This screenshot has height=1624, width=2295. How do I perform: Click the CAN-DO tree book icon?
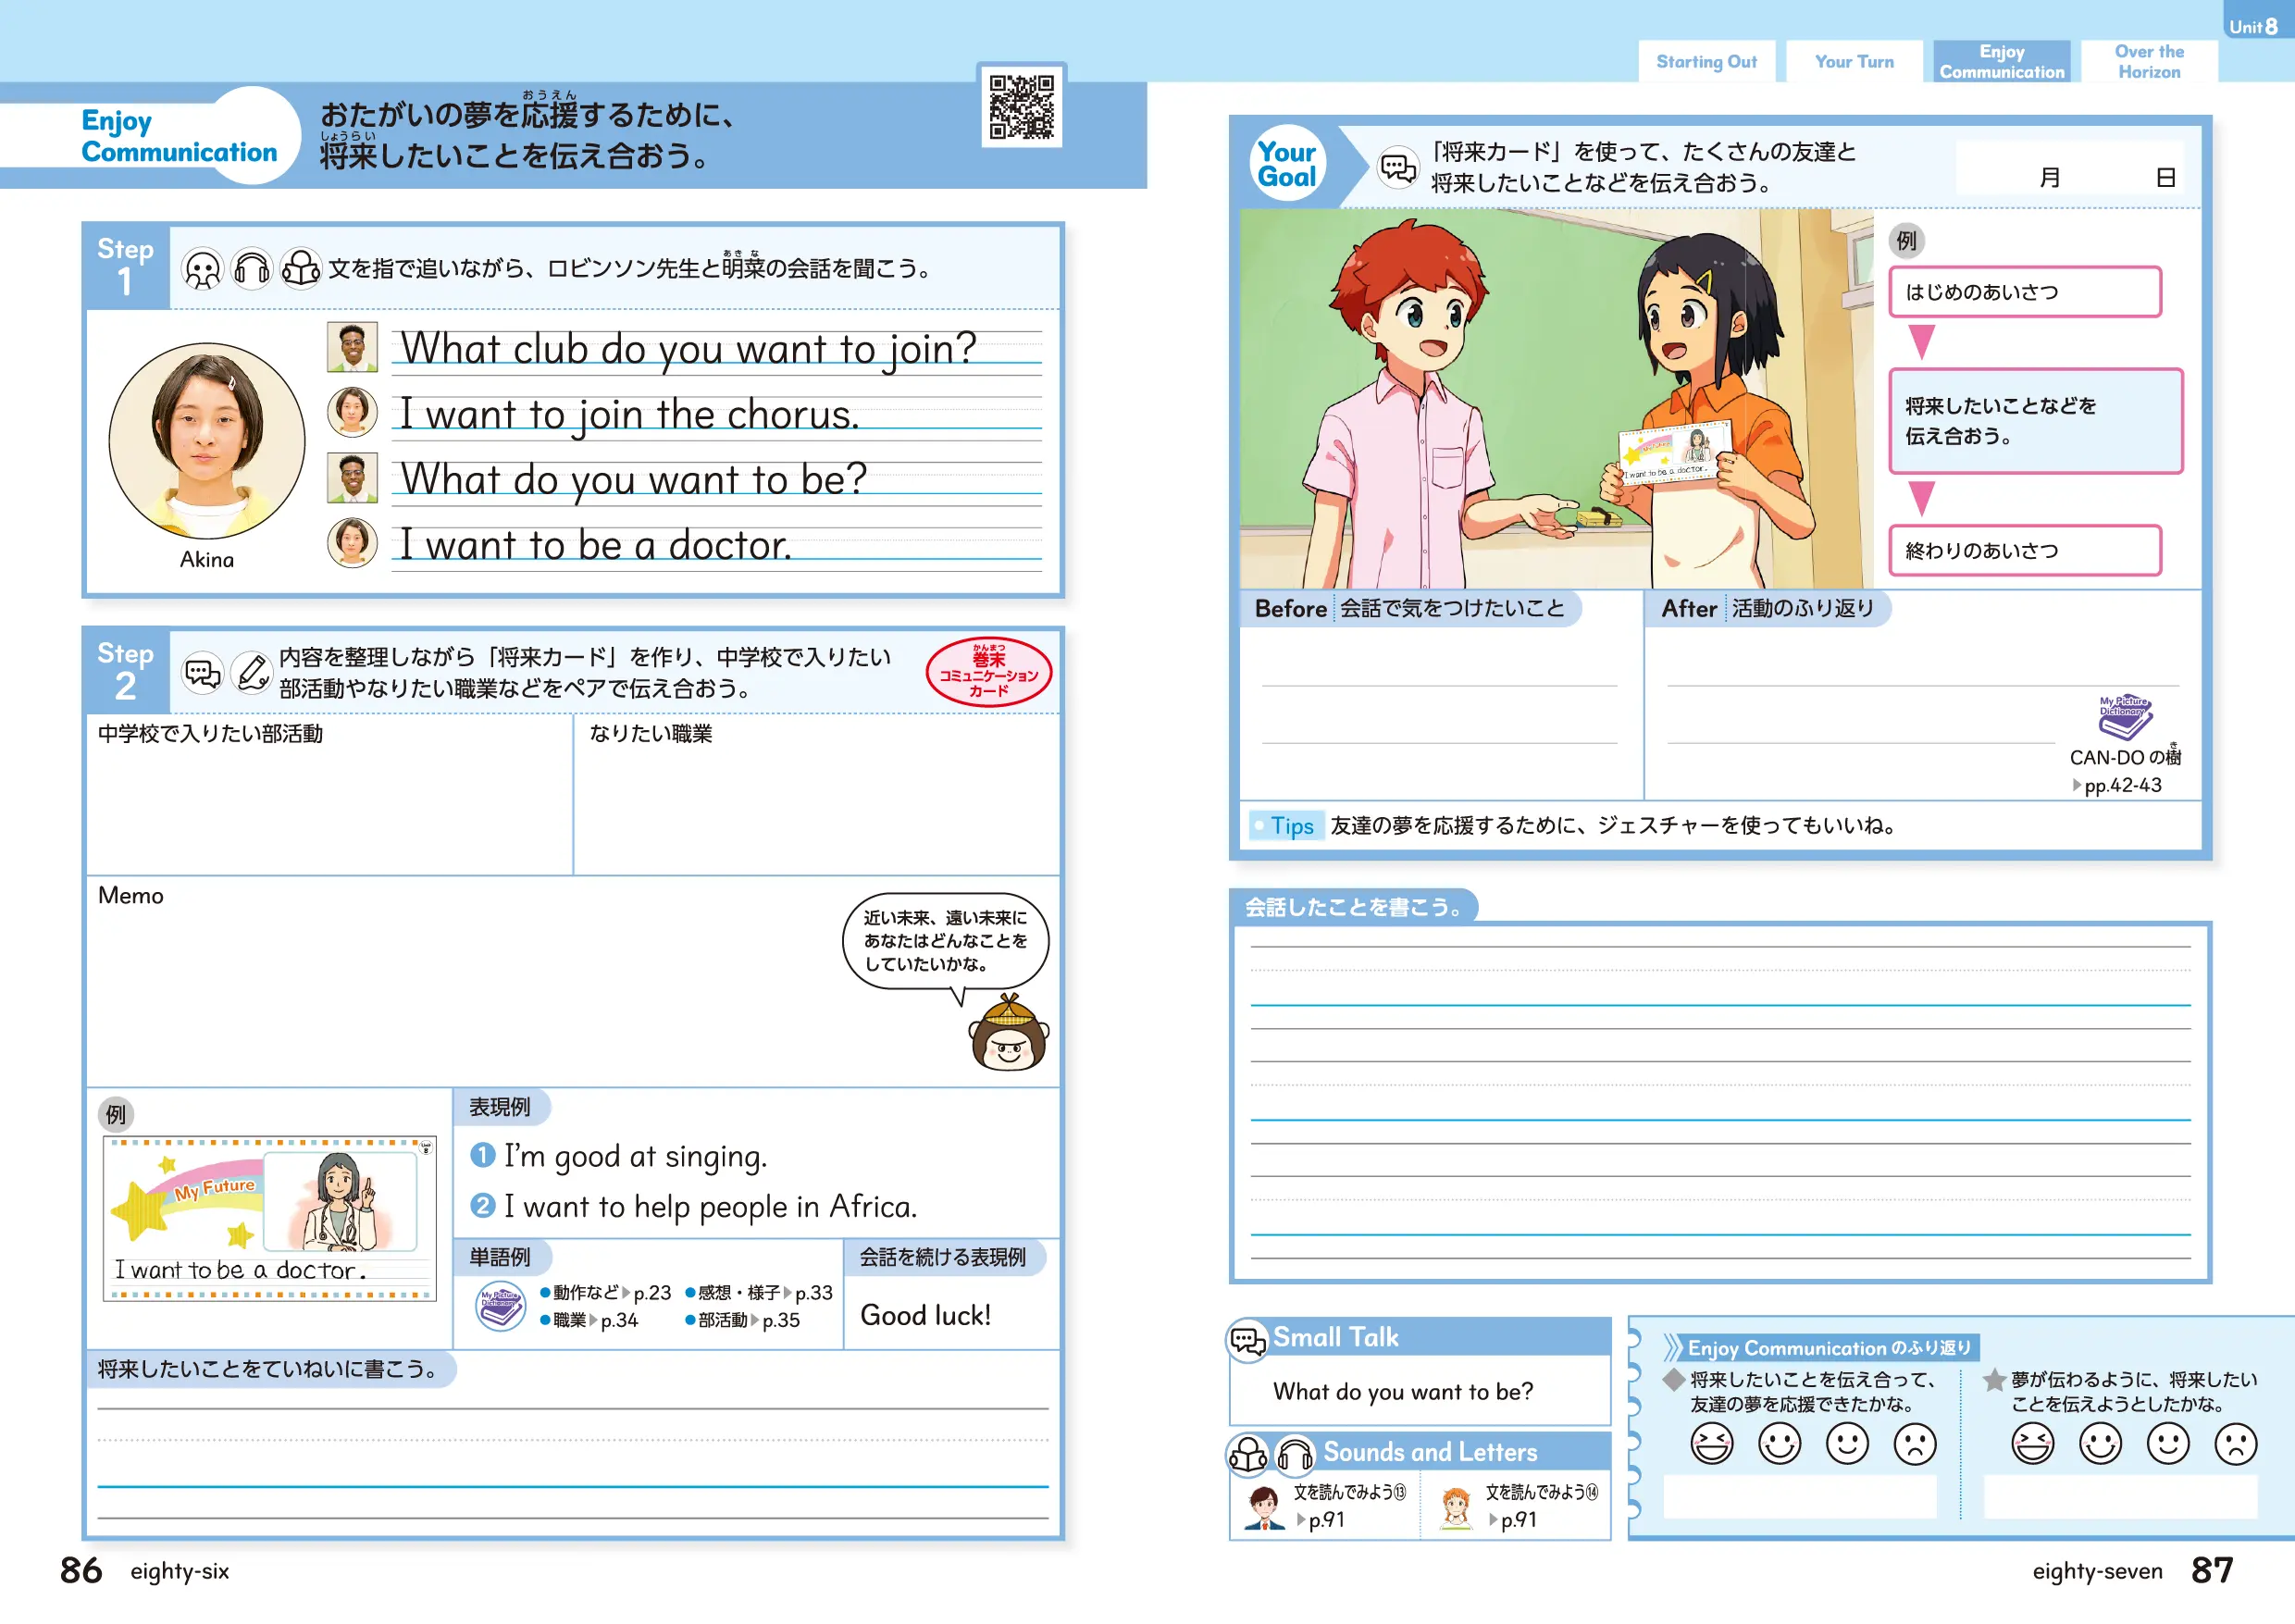(2124, 716)
